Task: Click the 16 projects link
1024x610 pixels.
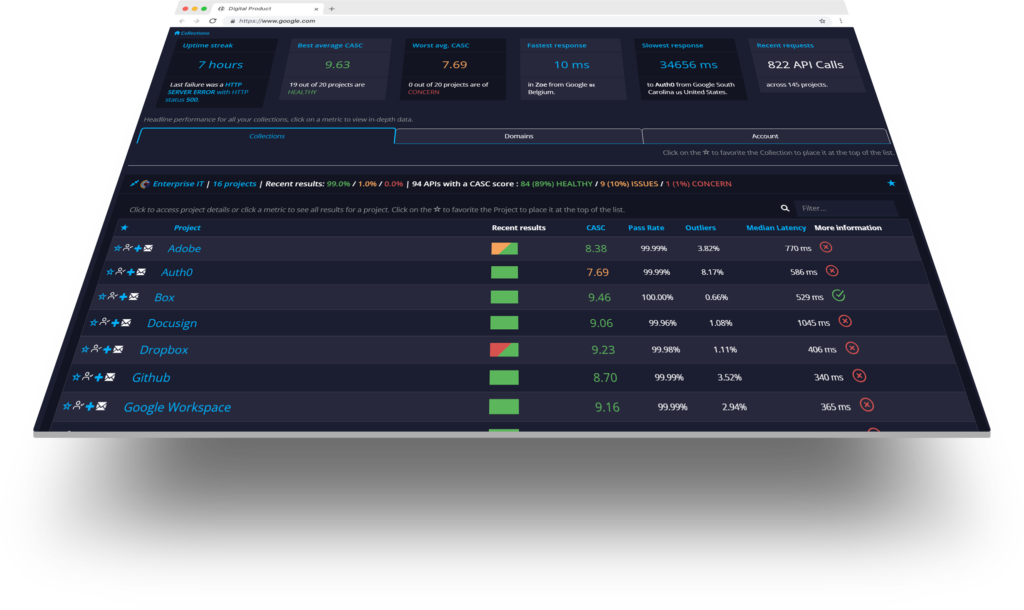Action: 234,184
